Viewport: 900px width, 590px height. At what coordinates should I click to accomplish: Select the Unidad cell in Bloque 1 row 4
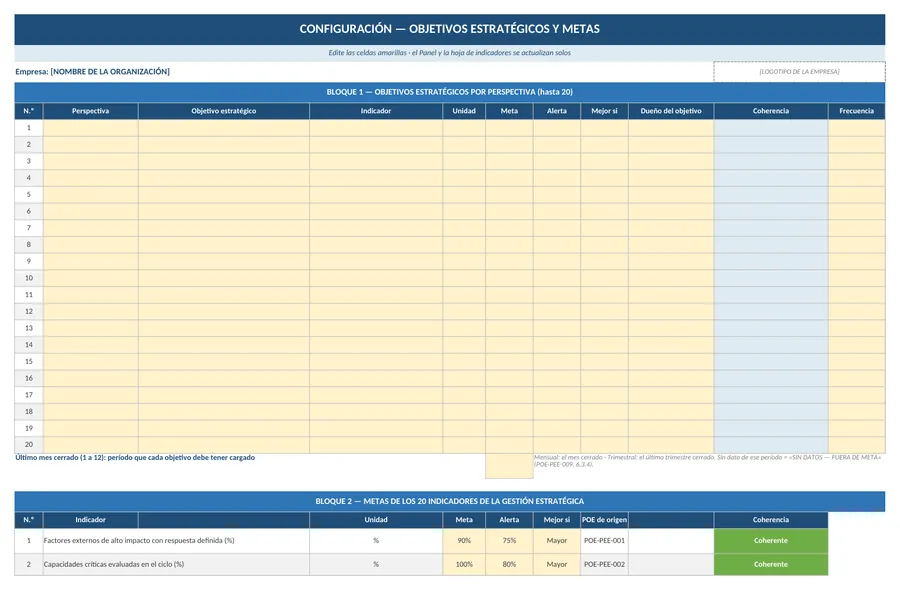(464, 178)
